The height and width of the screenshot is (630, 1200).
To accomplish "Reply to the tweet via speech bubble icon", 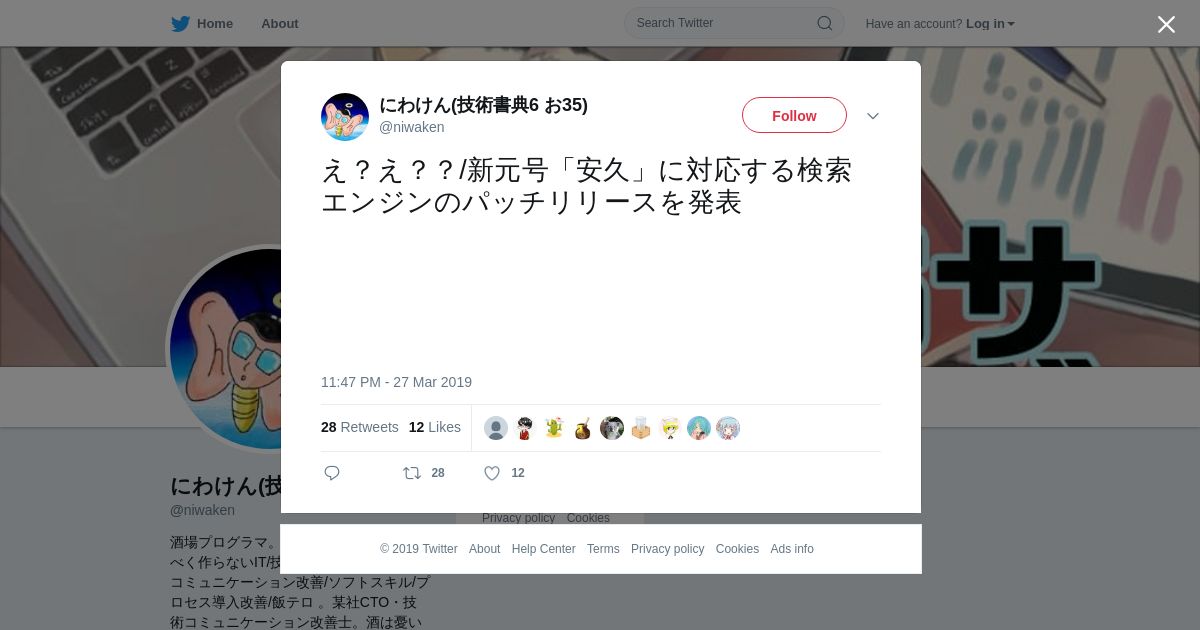I will coord(332,473).
